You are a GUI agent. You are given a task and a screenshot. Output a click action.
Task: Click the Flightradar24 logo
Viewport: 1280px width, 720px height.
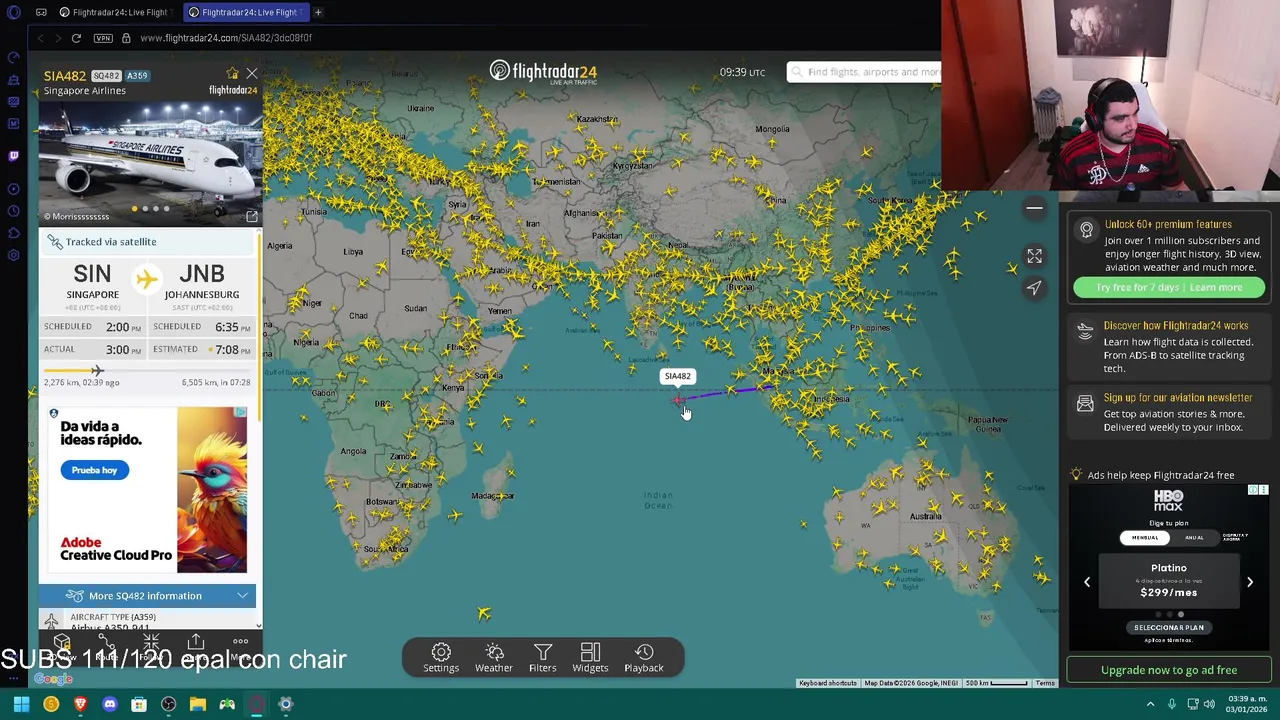pyautogui.click(x=543, y=72)
